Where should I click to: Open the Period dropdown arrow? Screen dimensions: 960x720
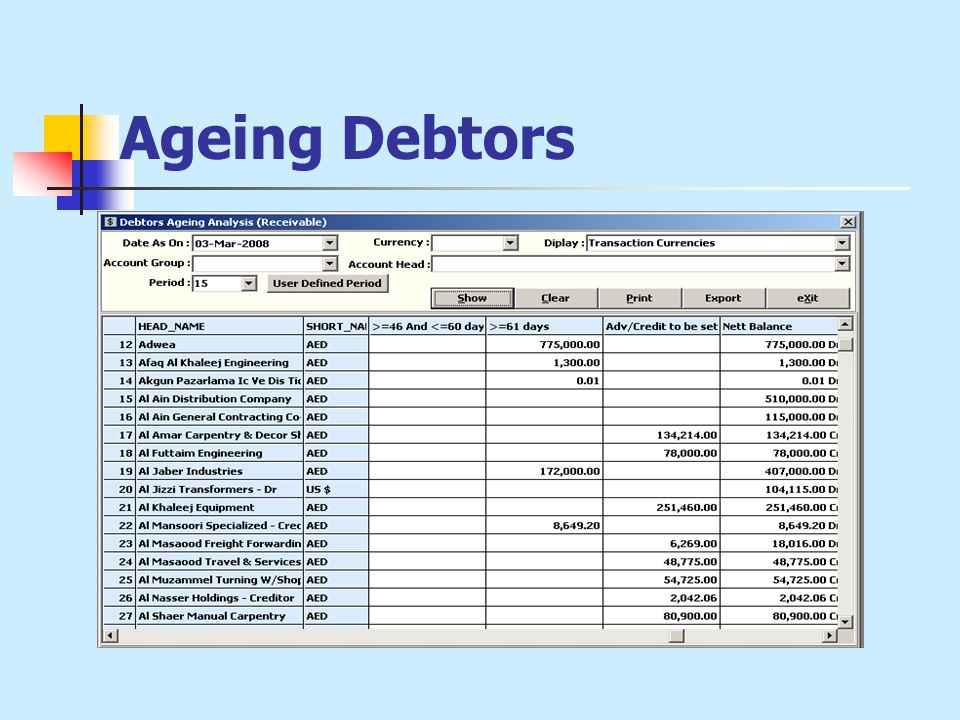[x=248, y=283]
